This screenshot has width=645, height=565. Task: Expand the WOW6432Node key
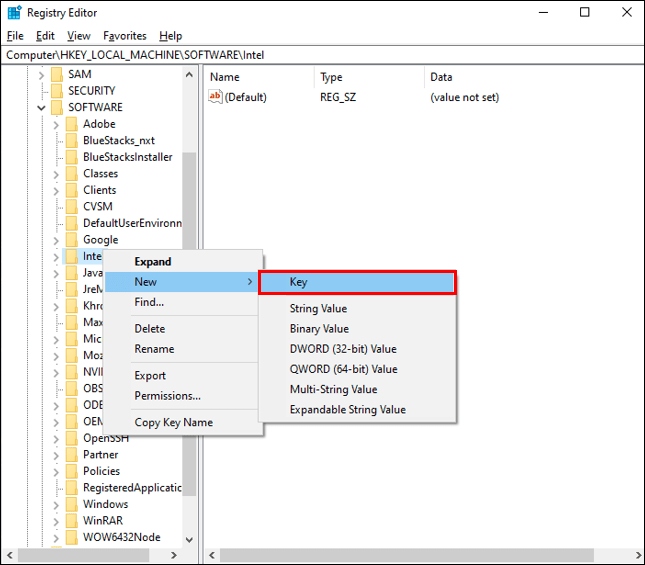coord(56,538)
